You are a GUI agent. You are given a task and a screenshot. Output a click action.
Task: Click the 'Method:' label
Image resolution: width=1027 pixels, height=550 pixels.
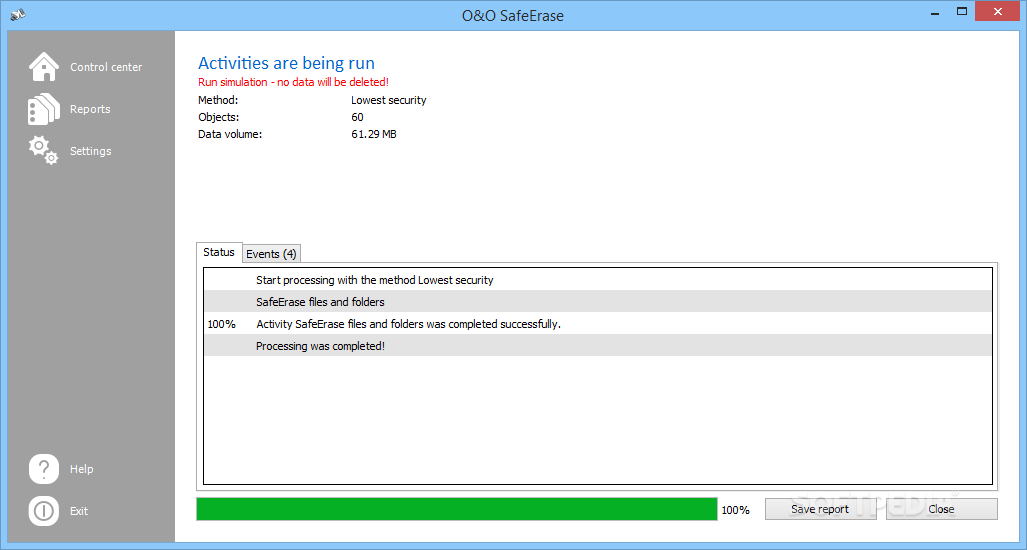tap(218, 100)
